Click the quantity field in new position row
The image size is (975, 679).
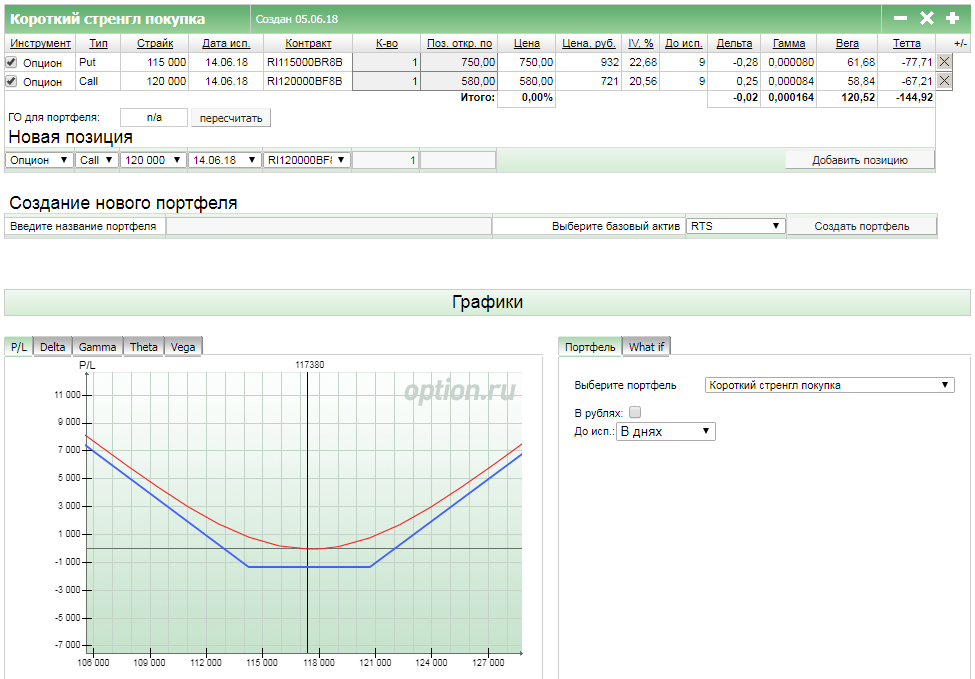coord(386,160)
